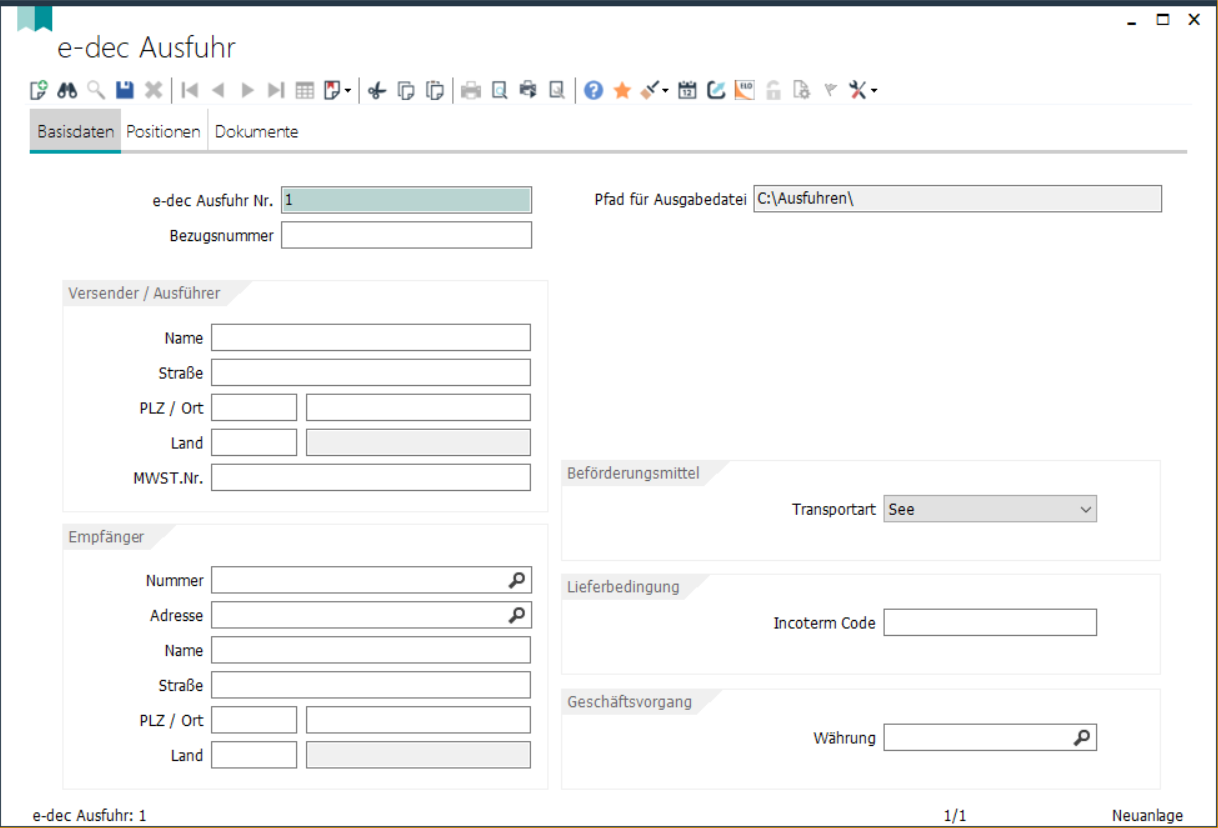1218x828 pixels.
Task: Jump to last record with the last-arrow icon
Action: pos(276,91)
